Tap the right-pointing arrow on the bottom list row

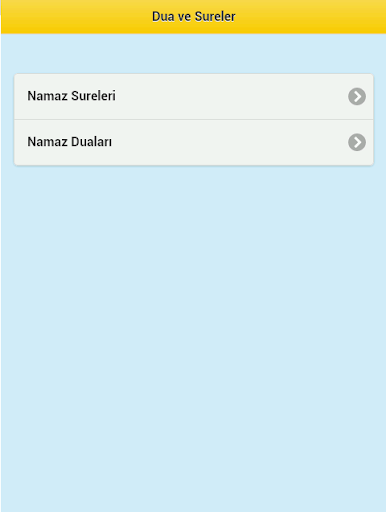coord(357,142)
